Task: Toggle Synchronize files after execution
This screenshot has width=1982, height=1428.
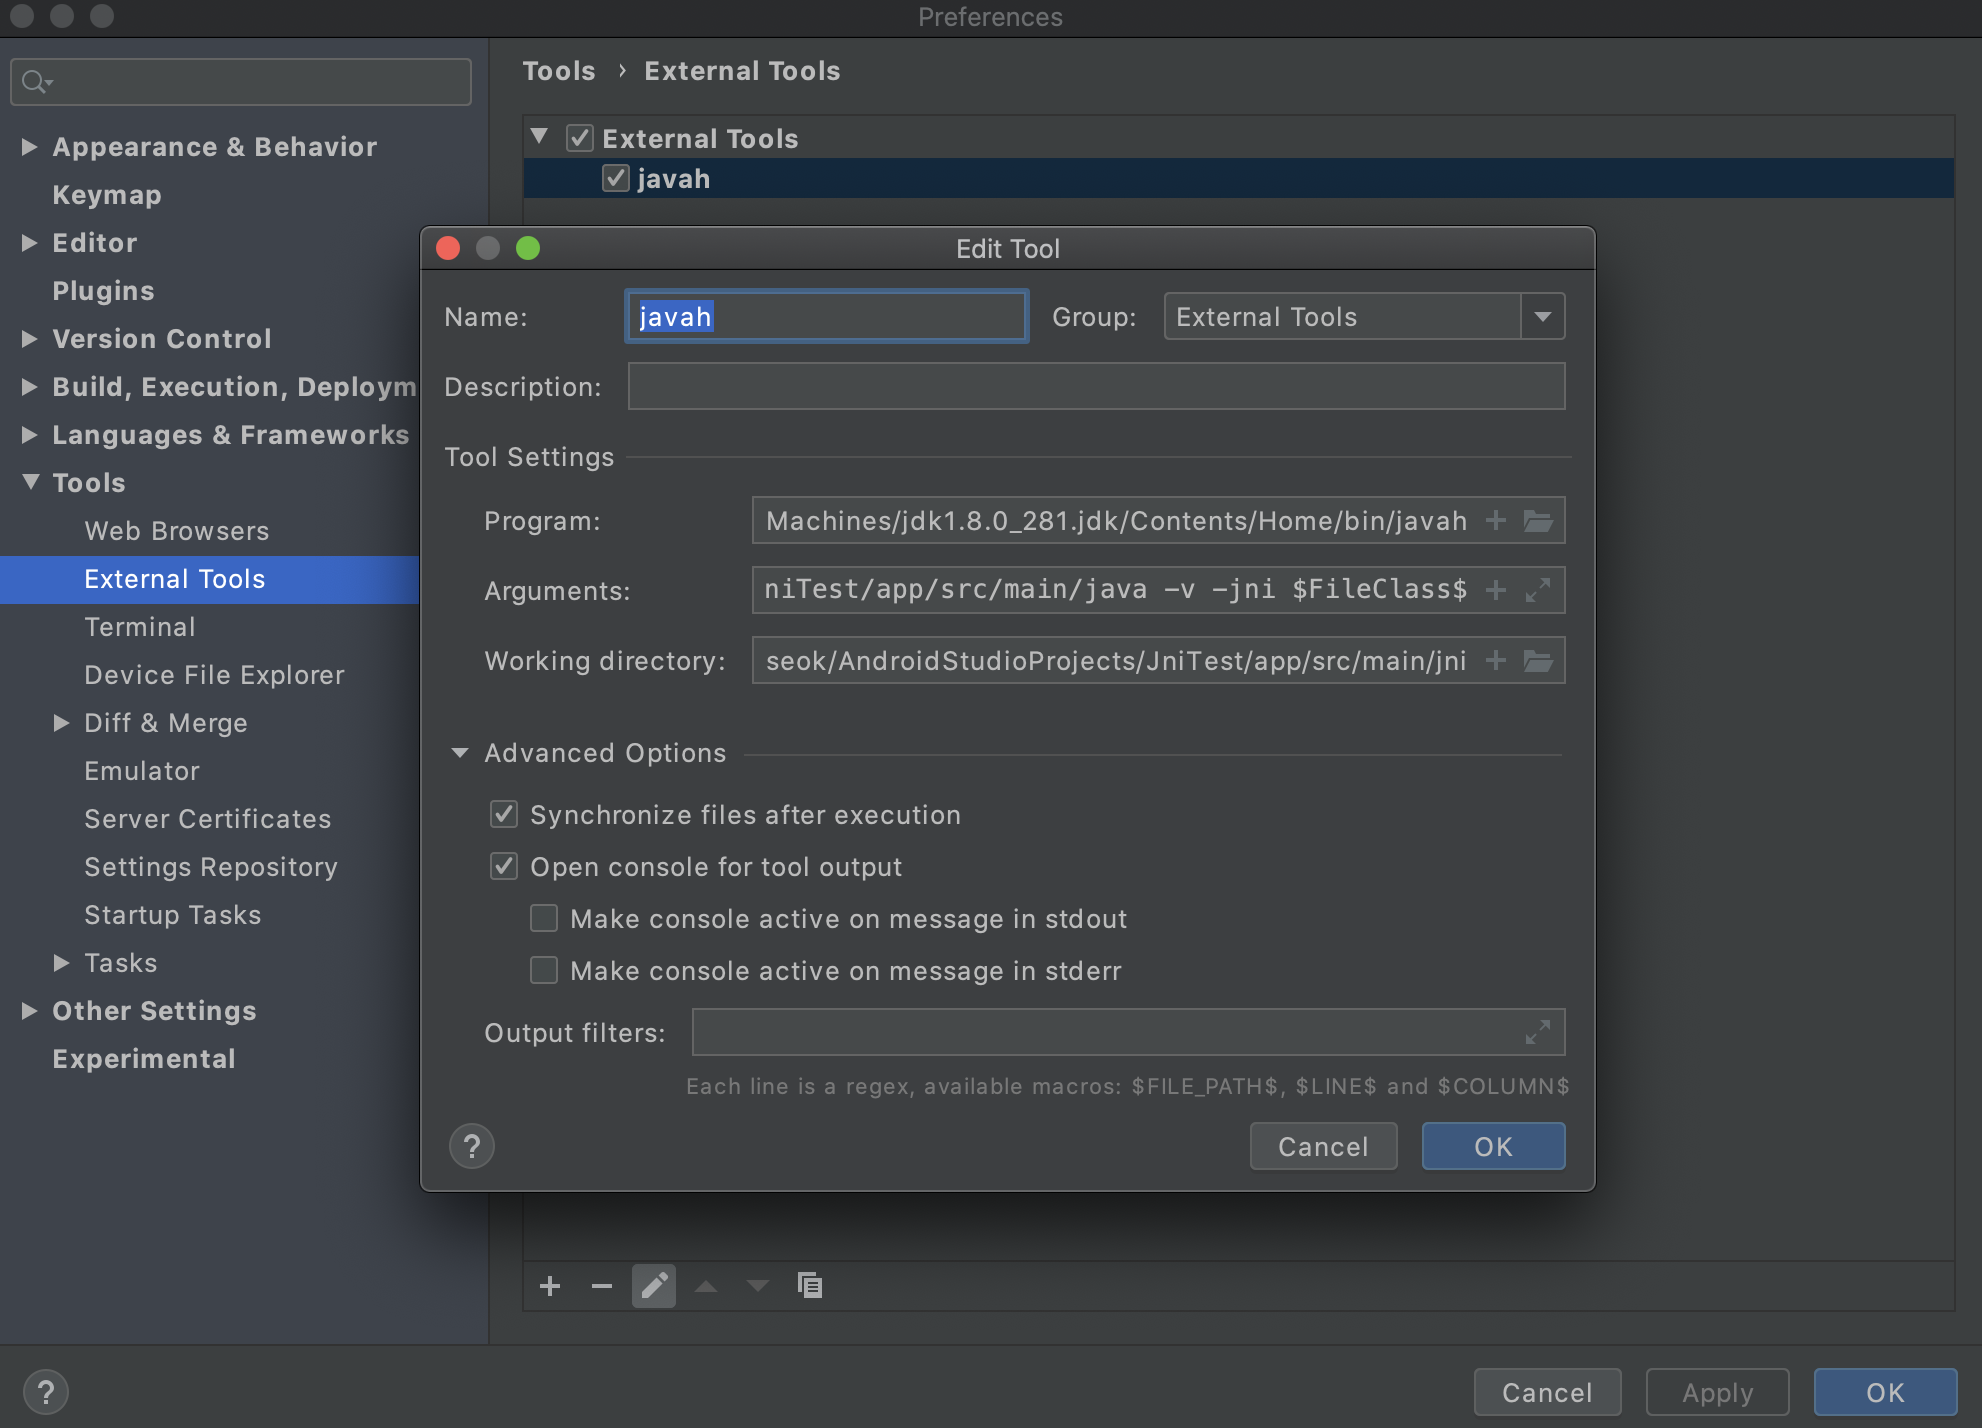Action: [x=504, y=815]
